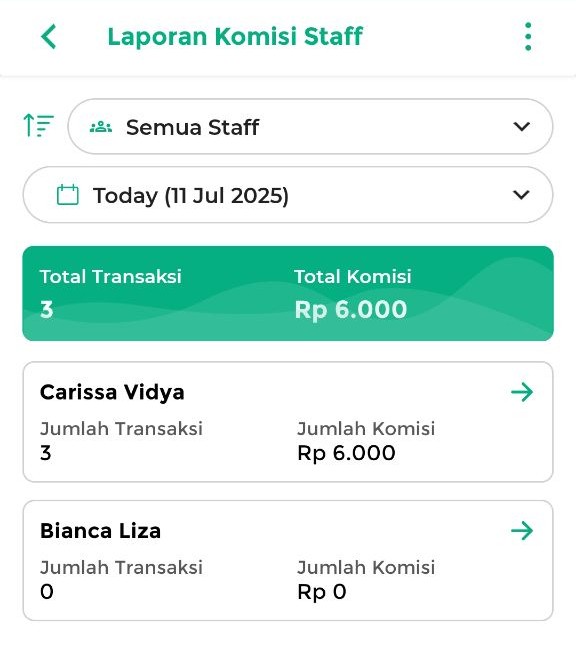The height and width of the screenshot is (667, 576).
Task: Open the three-dot overflow menu
Action: (528, 37)
